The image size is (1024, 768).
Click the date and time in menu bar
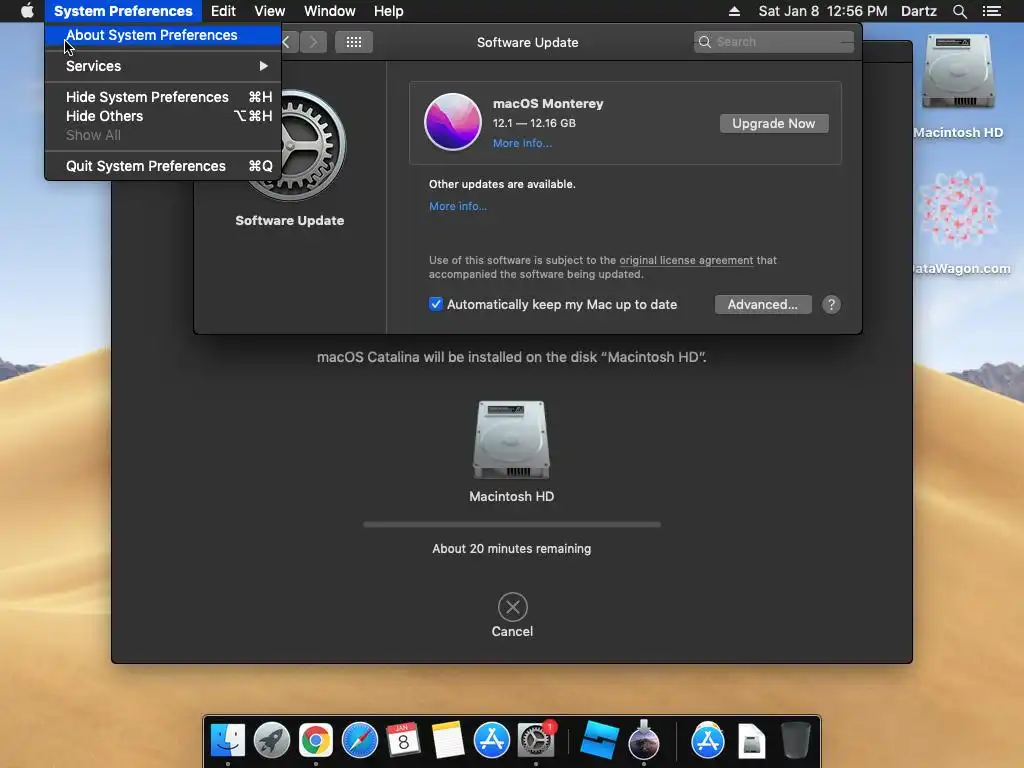point(823,11)
